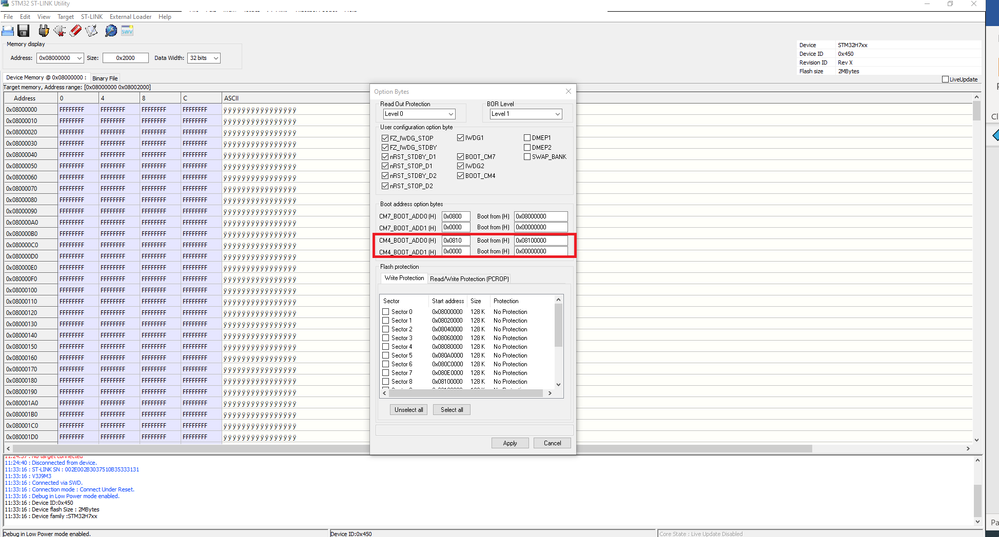Click the Cancel button

(552, 443)
